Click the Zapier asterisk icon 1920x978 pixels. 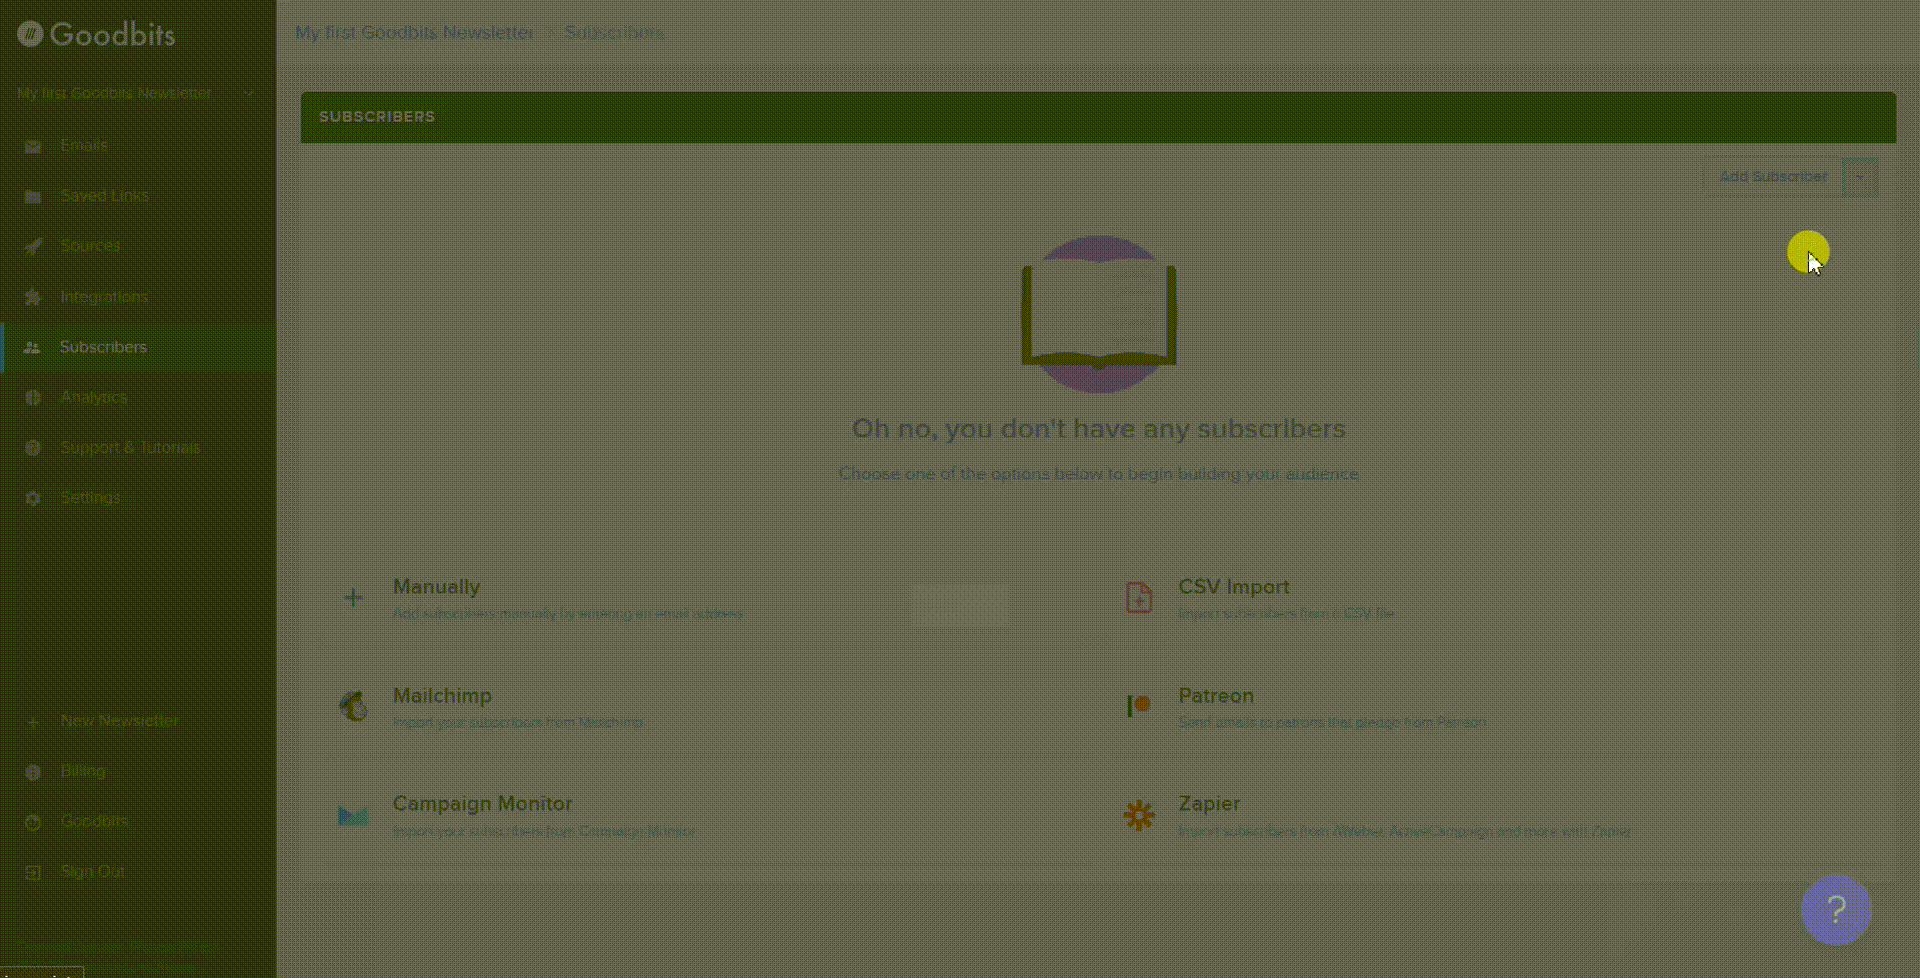click(1139, 815)
